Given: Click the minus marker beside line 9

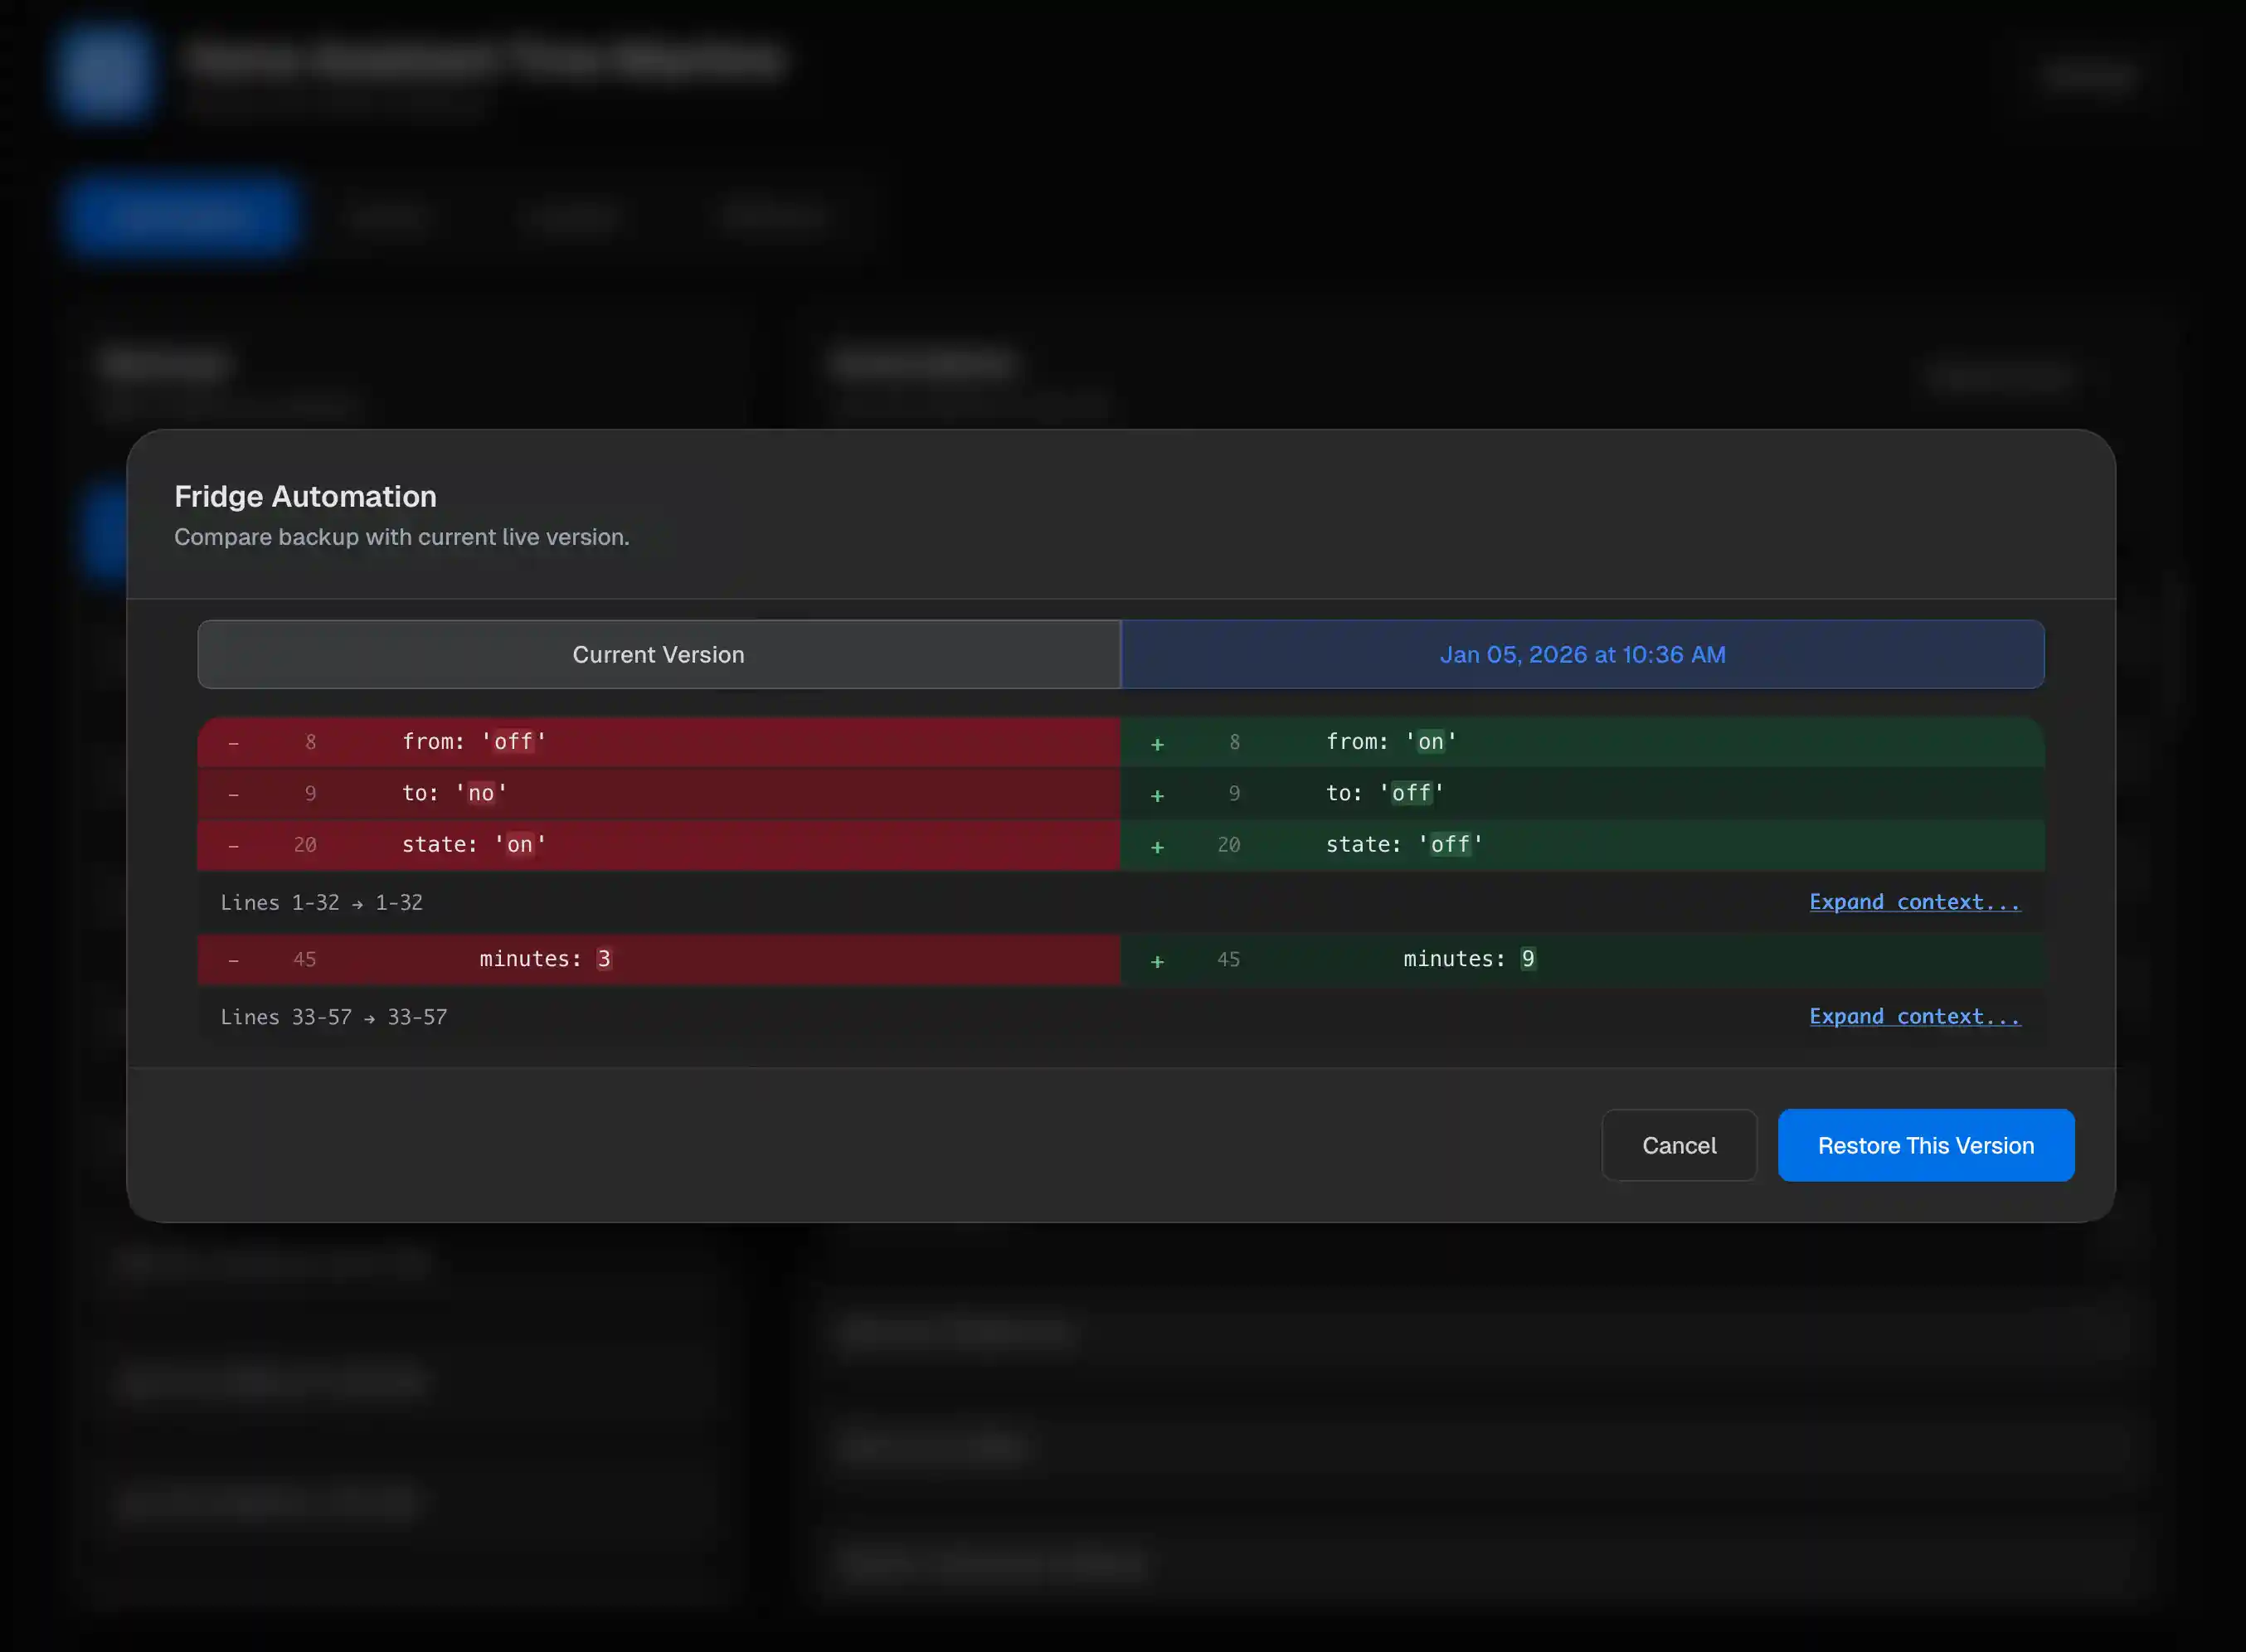Looking at the screenshot, I should (234, 793).
